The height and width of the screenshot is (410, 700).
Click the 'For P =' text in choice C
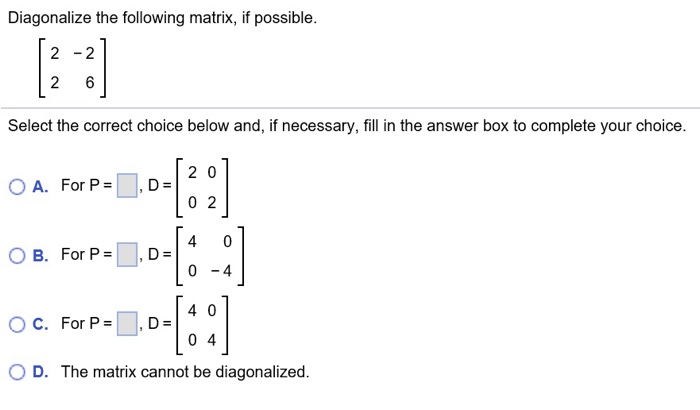87,323
